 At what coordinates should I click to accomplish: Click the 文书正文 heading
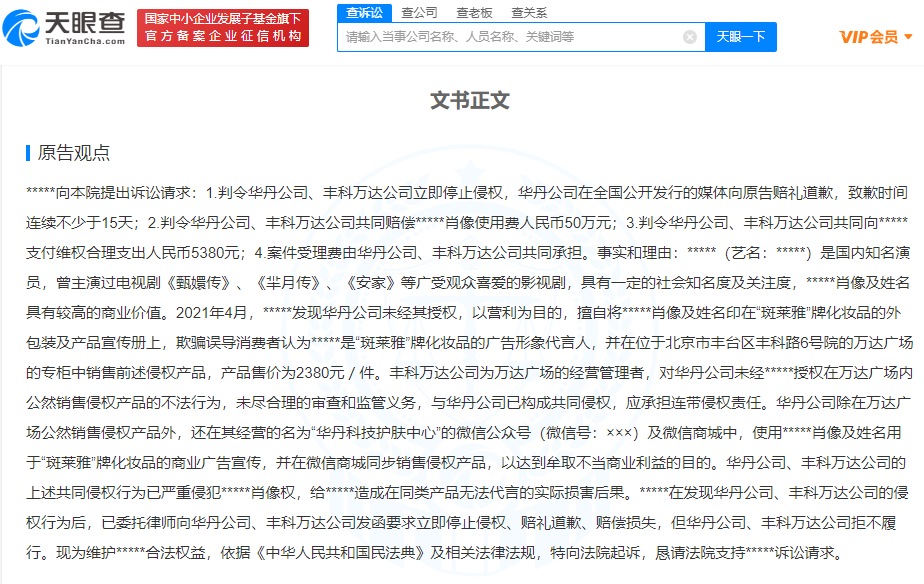point(470,100)
